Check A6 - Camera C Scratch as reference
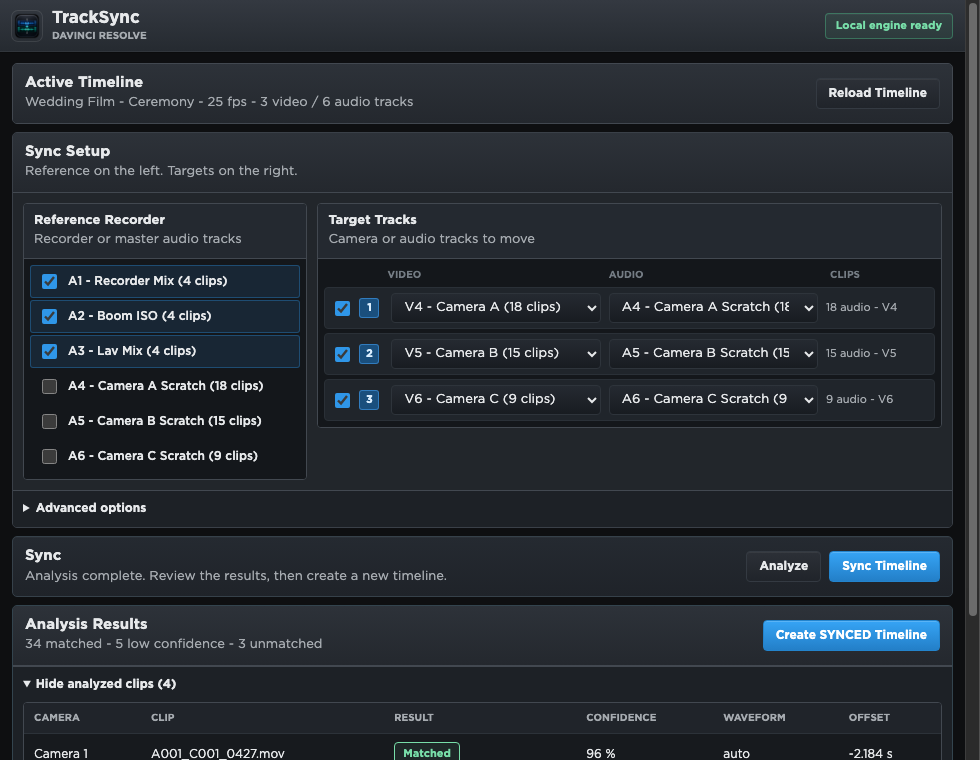Viewport: 980px width, 760px height. (49, 456)
